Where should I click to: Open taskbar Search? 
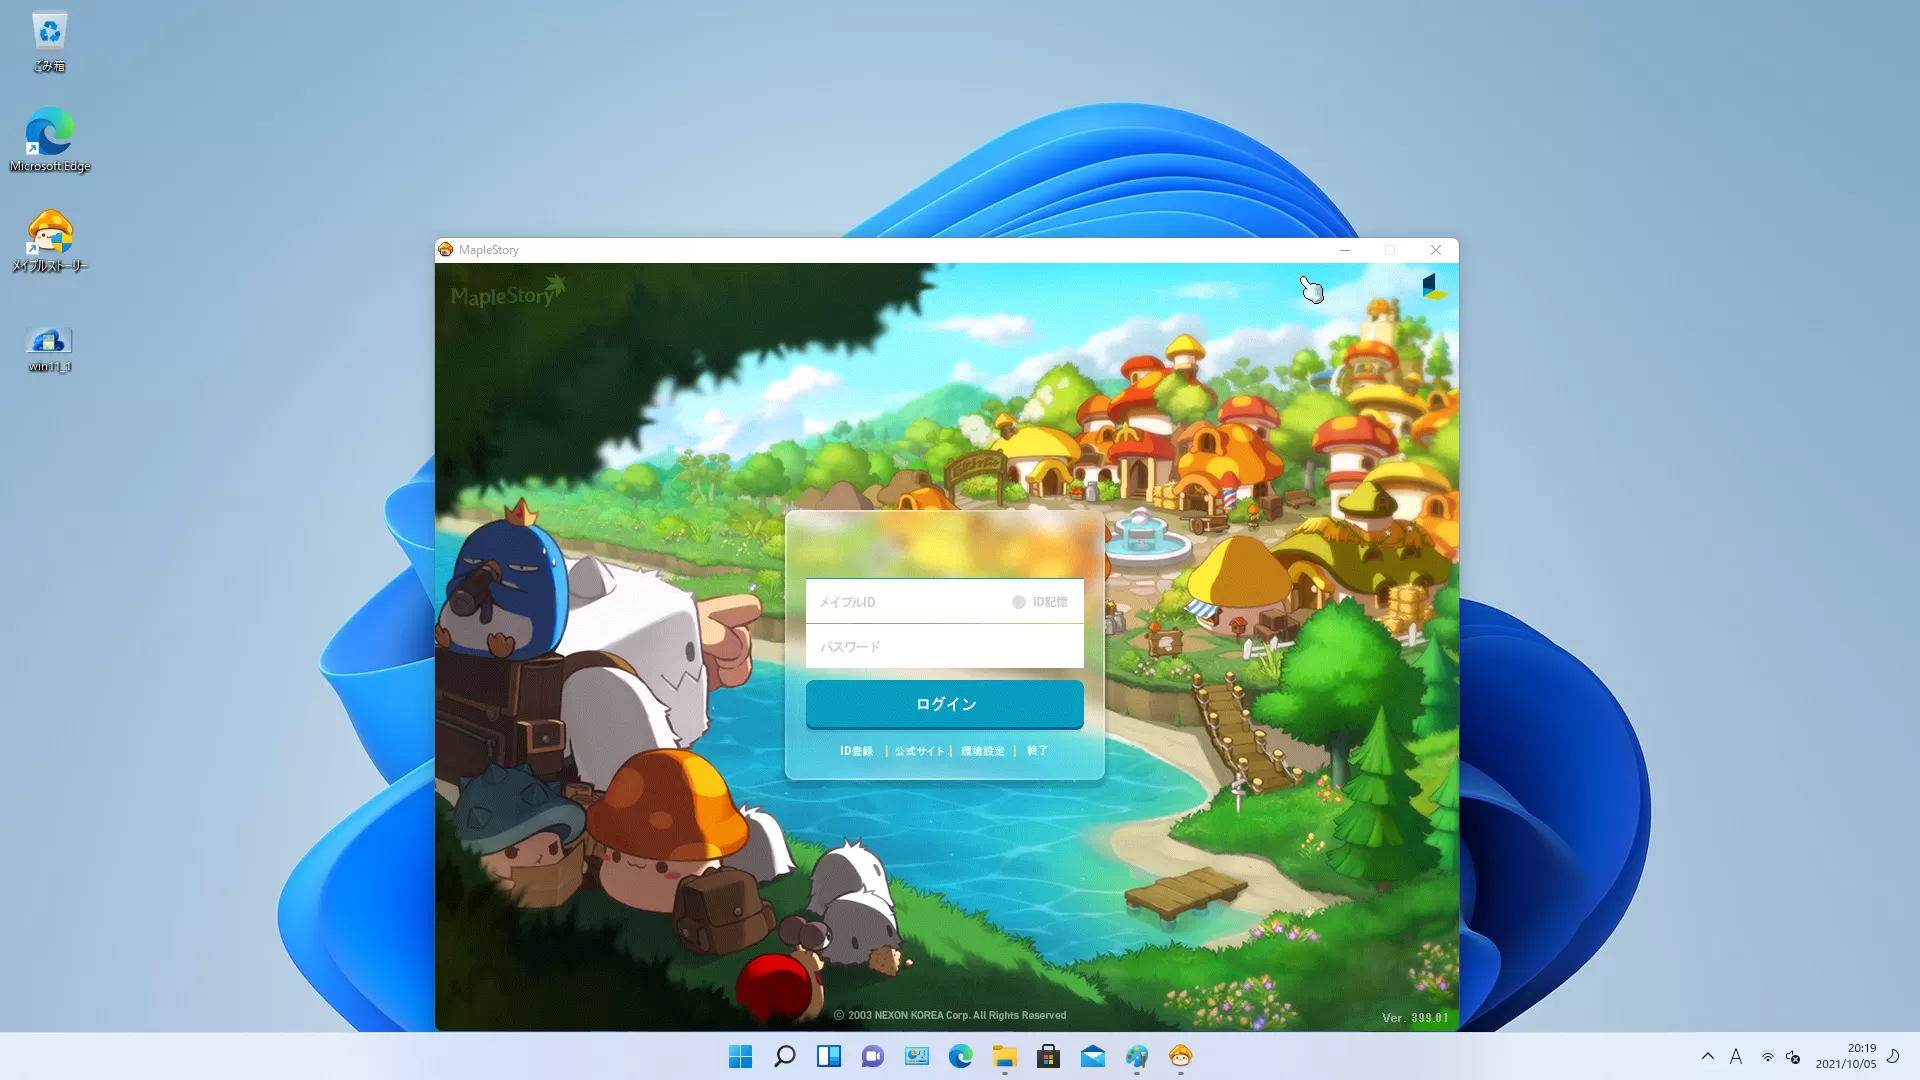click(785, 1056)
